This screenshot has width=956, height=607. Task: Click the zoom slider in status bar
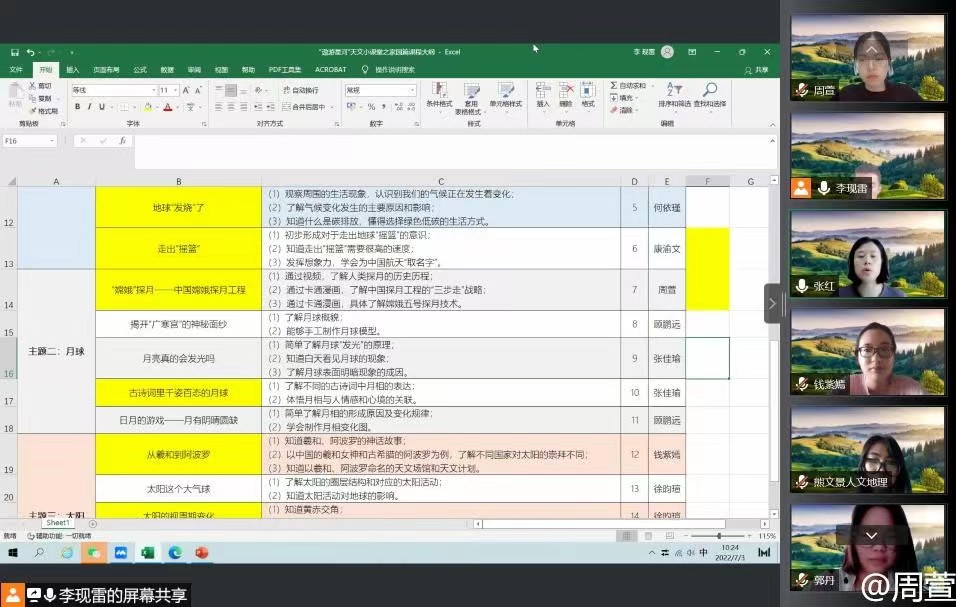tap(718, 536)
